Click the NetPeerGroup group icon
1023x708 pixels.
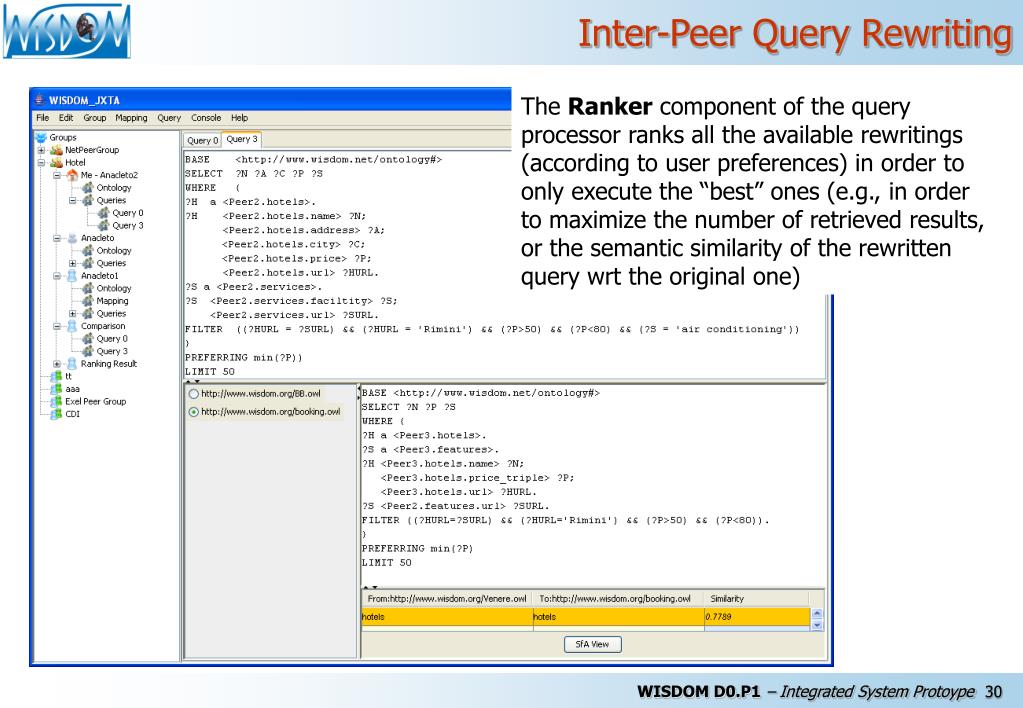pos(57,150)
